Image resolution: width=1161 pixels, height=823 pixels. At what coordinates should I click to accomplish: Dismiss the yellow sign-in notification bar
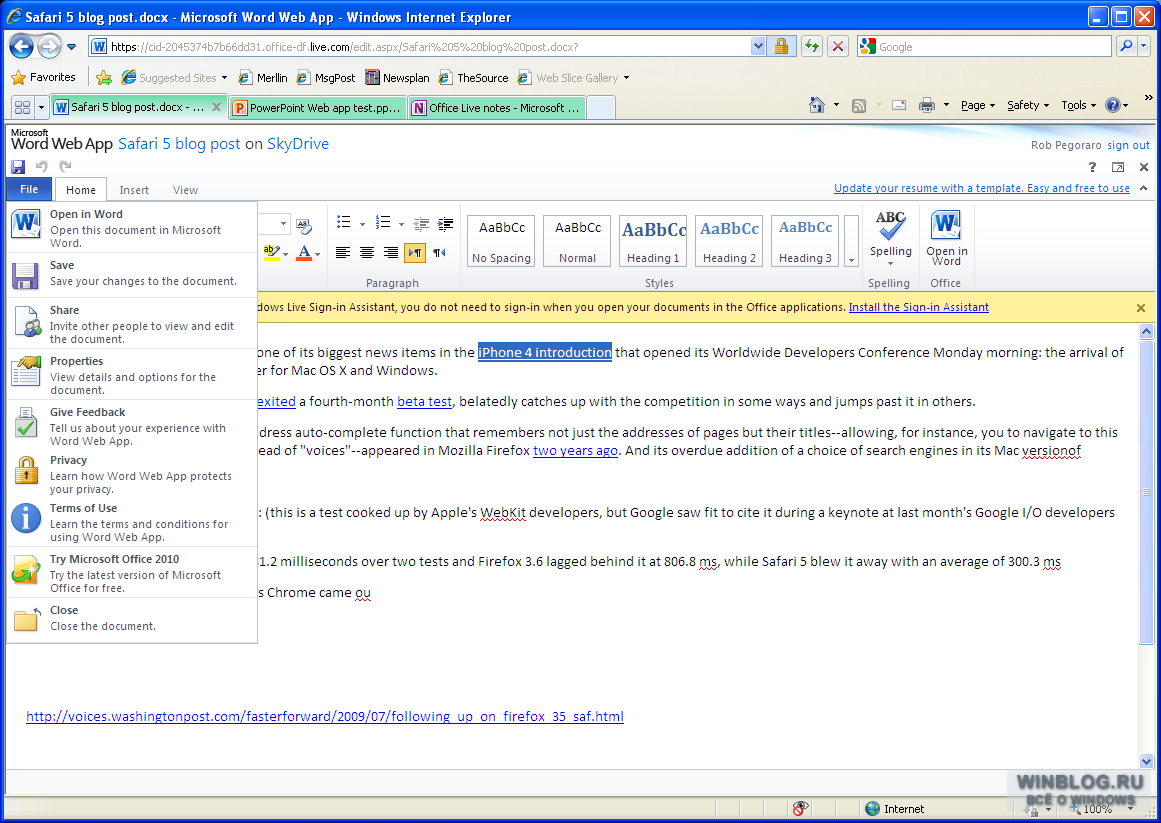click(1140, 308)
